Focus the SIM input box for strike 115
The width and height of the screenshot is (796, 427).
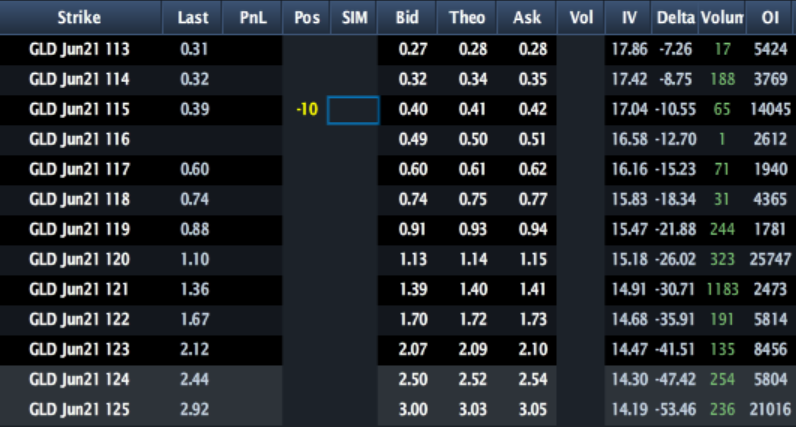click(x=353, y=110)
